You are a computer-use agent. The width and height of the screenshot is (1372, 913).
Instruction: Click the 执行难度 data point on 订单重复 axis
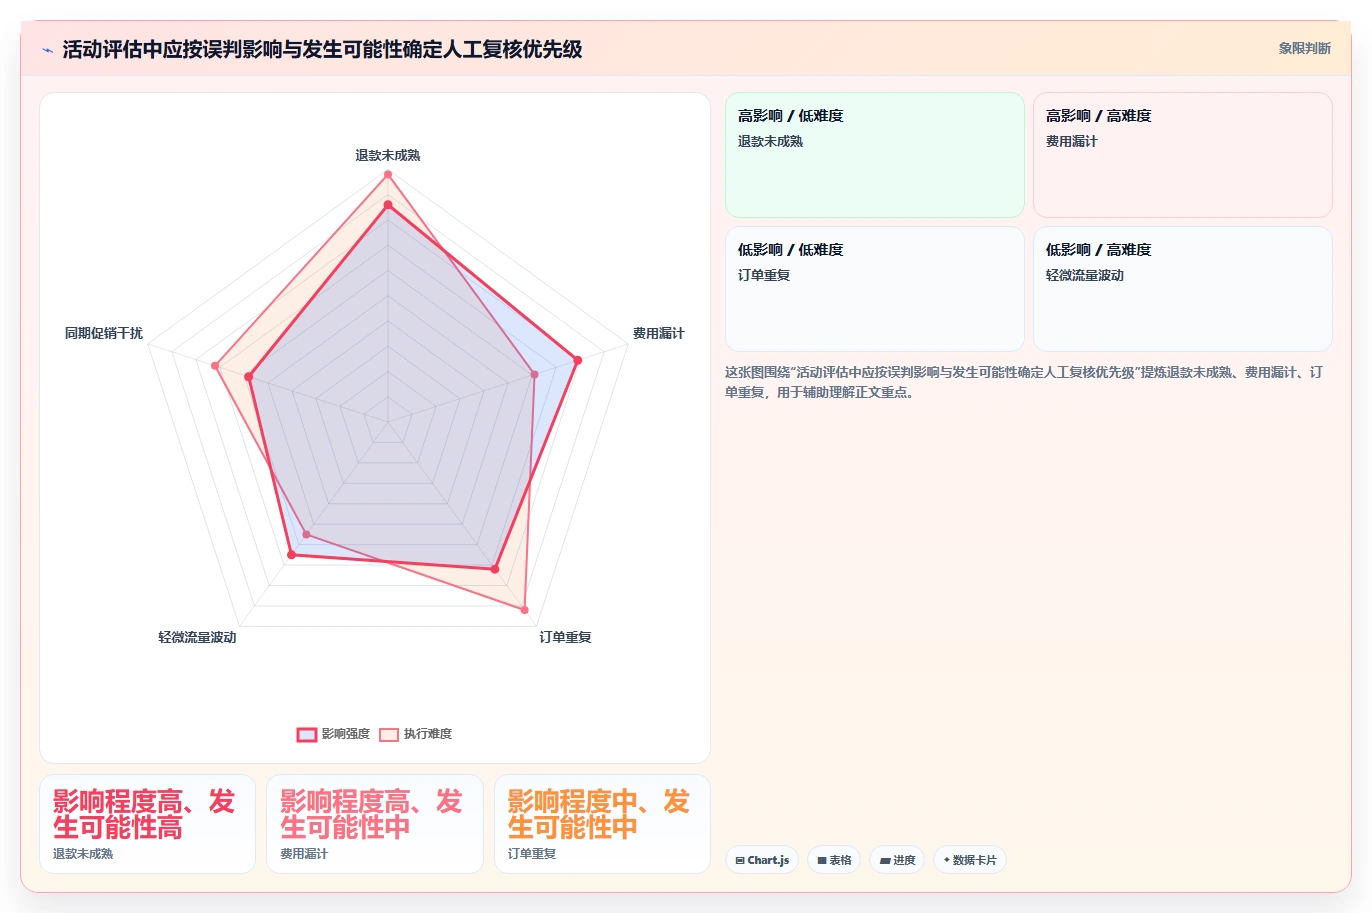coord(524,609)
